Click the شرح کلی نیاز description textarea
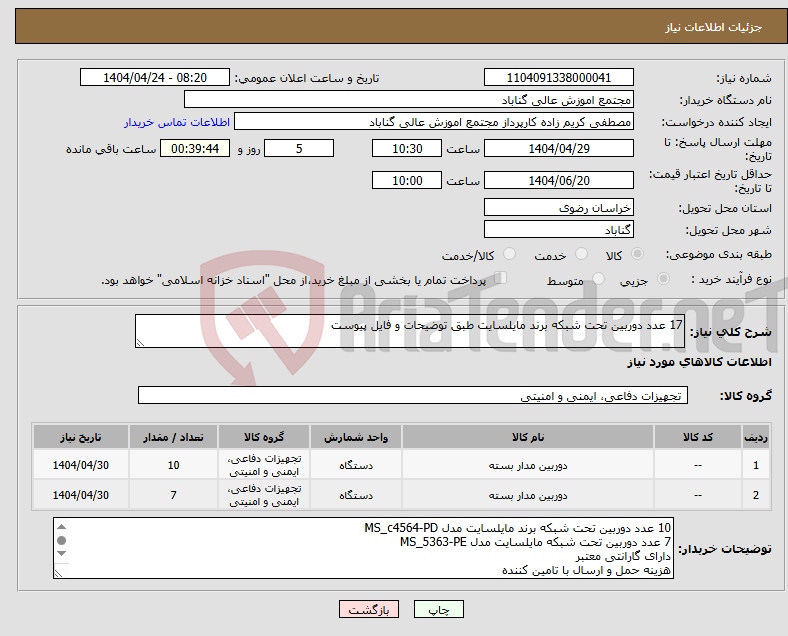Screen dimensions: 788x636 pyautogui.click(x=410, y=331)
